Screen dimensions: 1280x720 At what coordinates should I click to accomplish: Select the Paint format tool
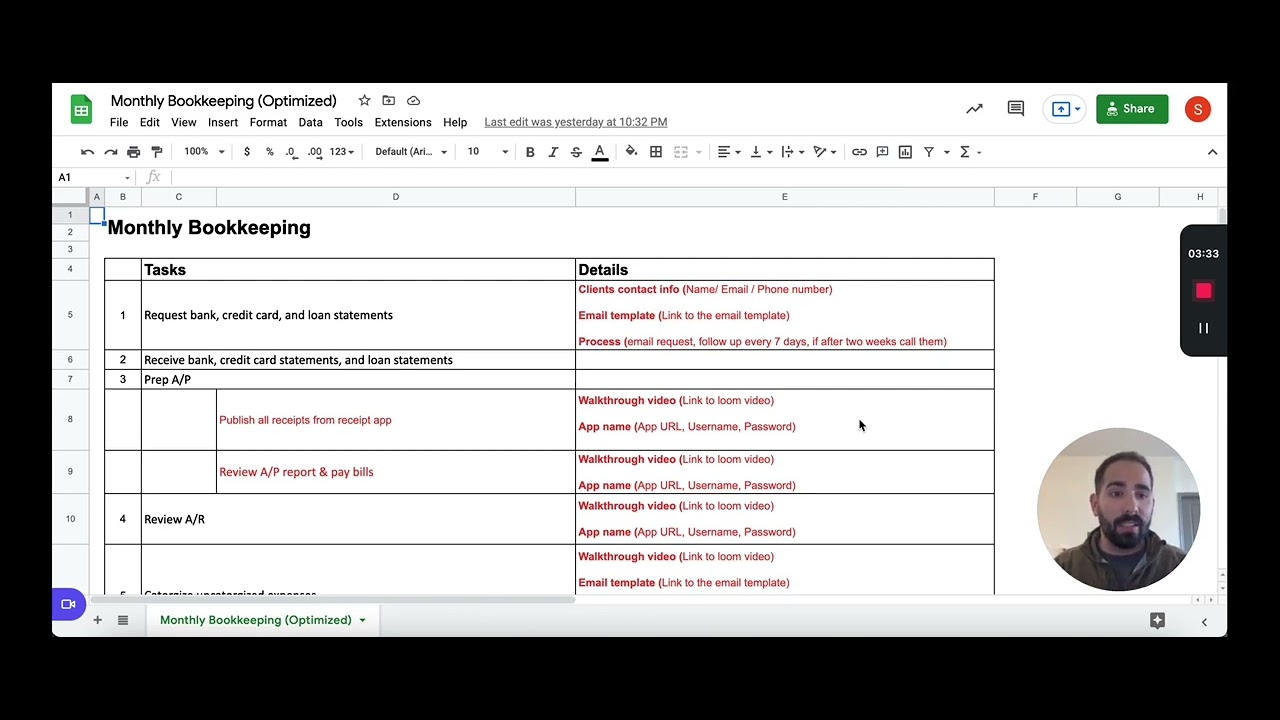[x=156, y=152]
